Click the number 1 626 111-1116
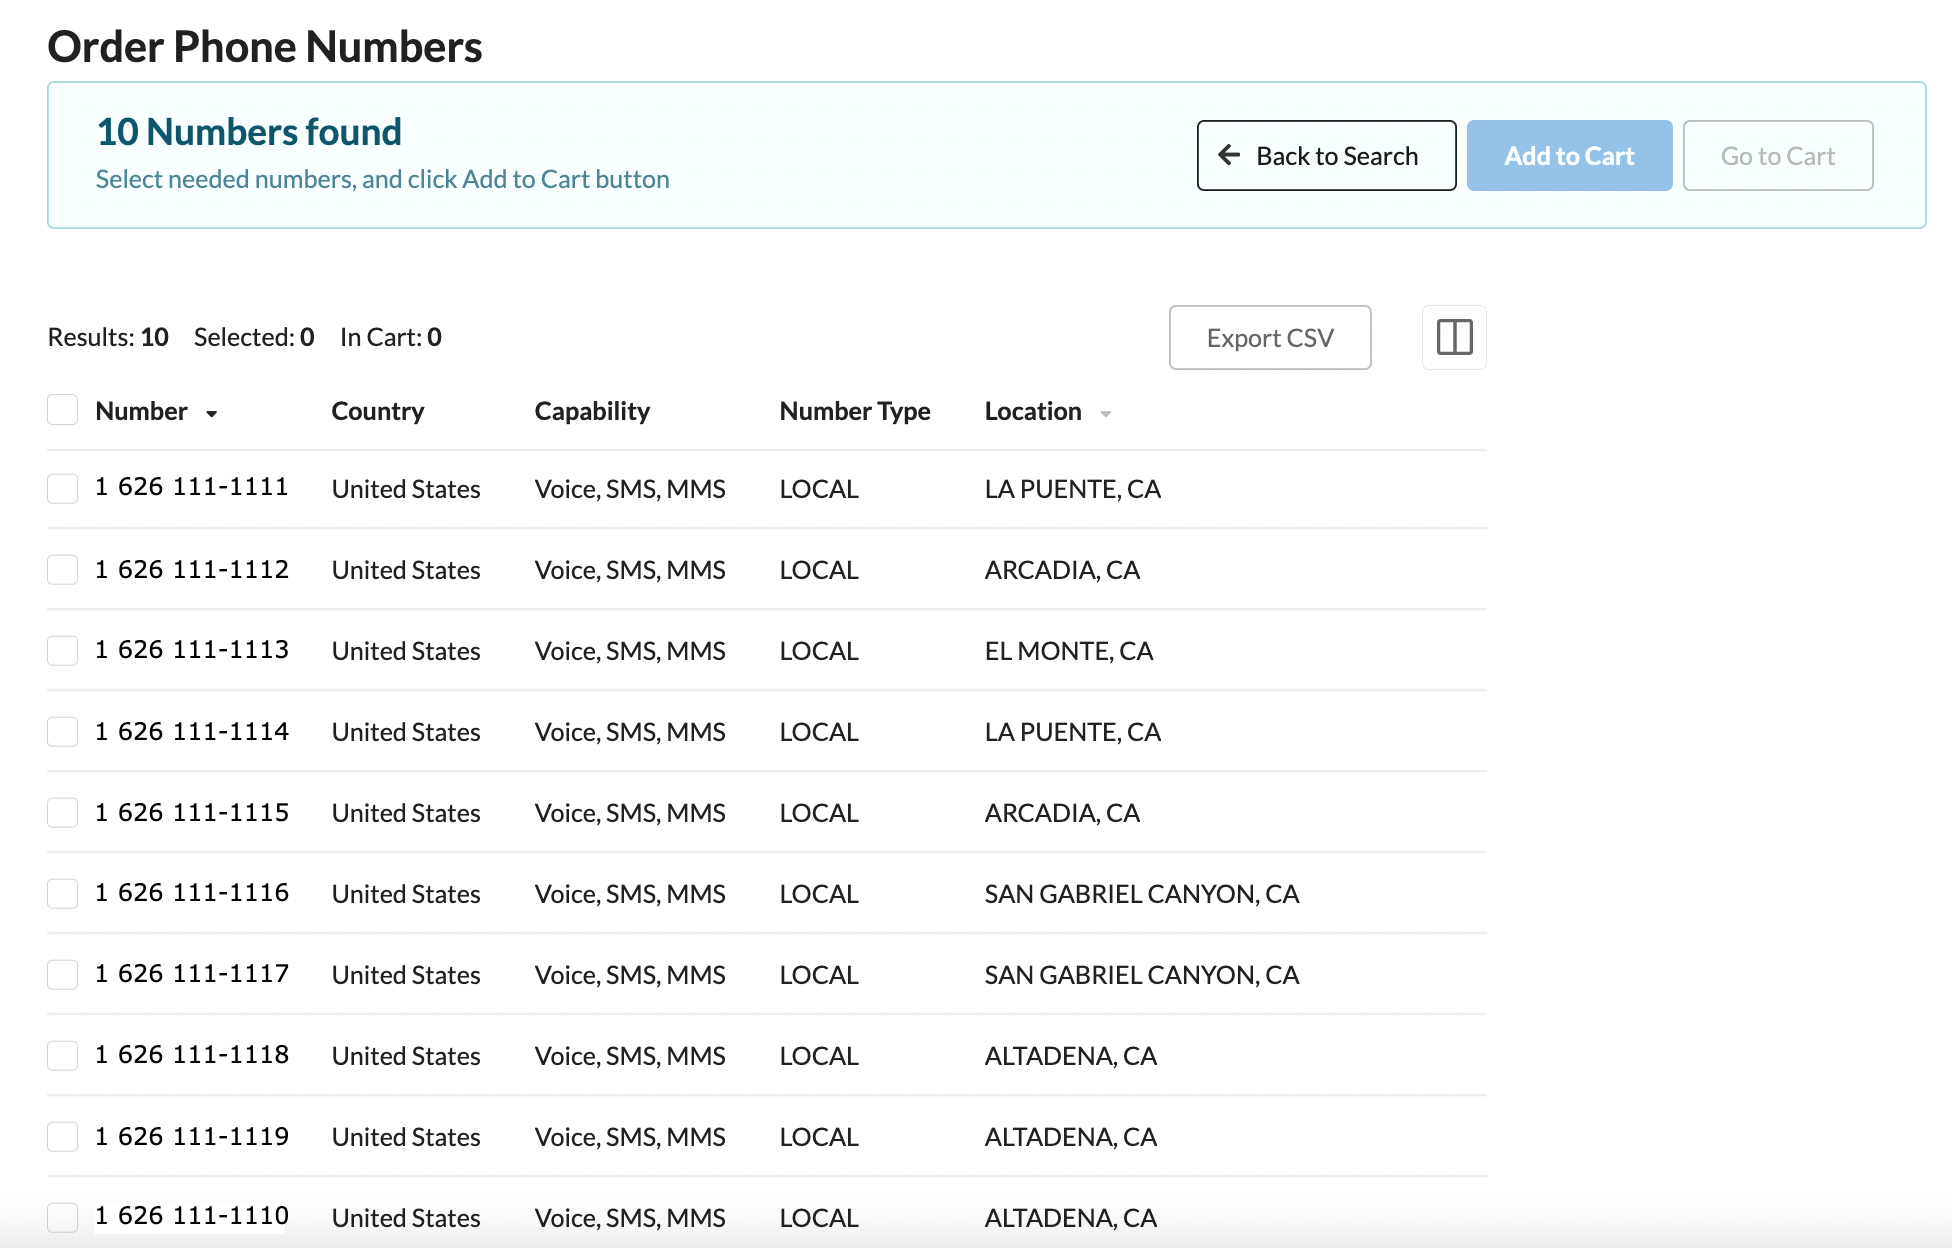The image size is (1952, 1248). pyautogui.click(x=192, y=893)
